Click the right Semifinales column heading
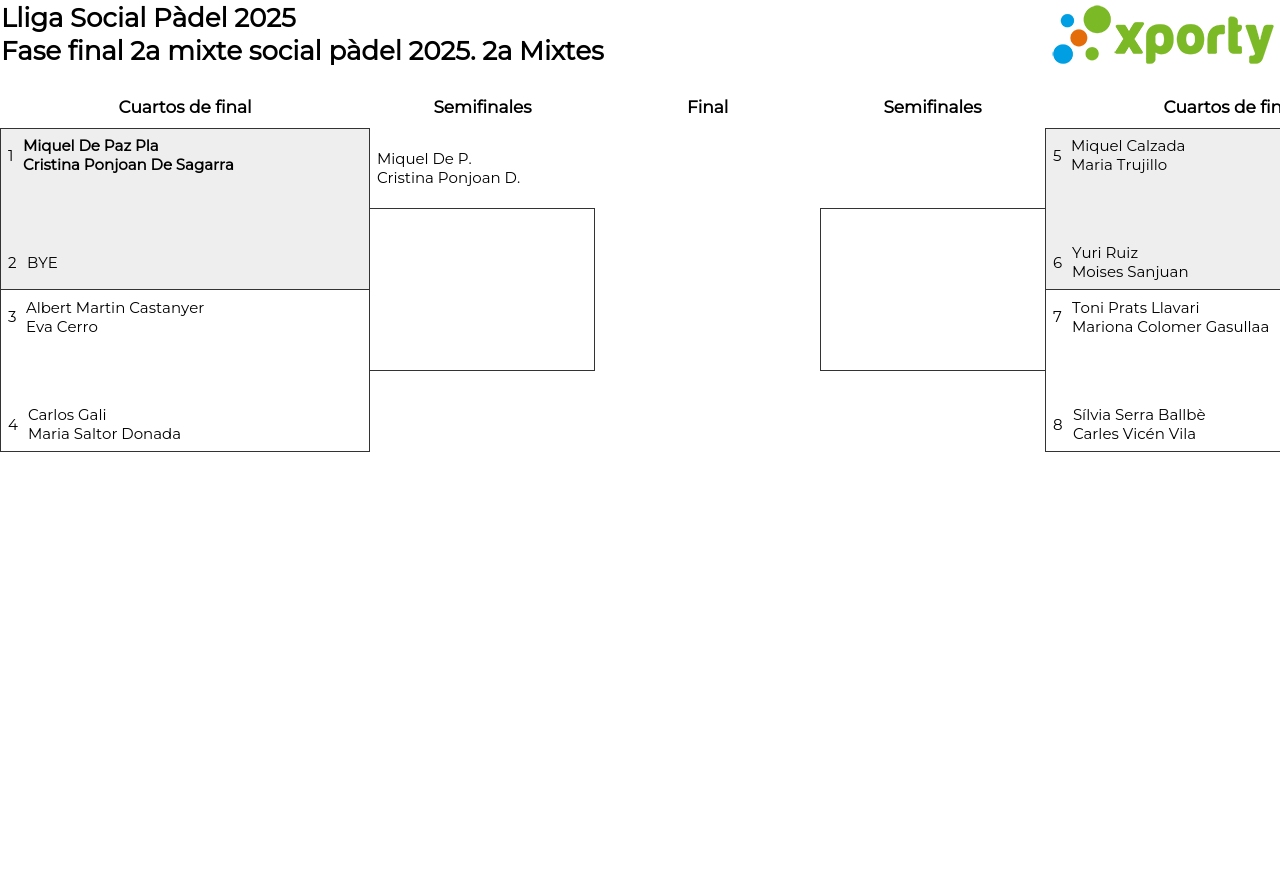Image resolution: width=1280 pixels, height=895 pixels. coord(932,107)
